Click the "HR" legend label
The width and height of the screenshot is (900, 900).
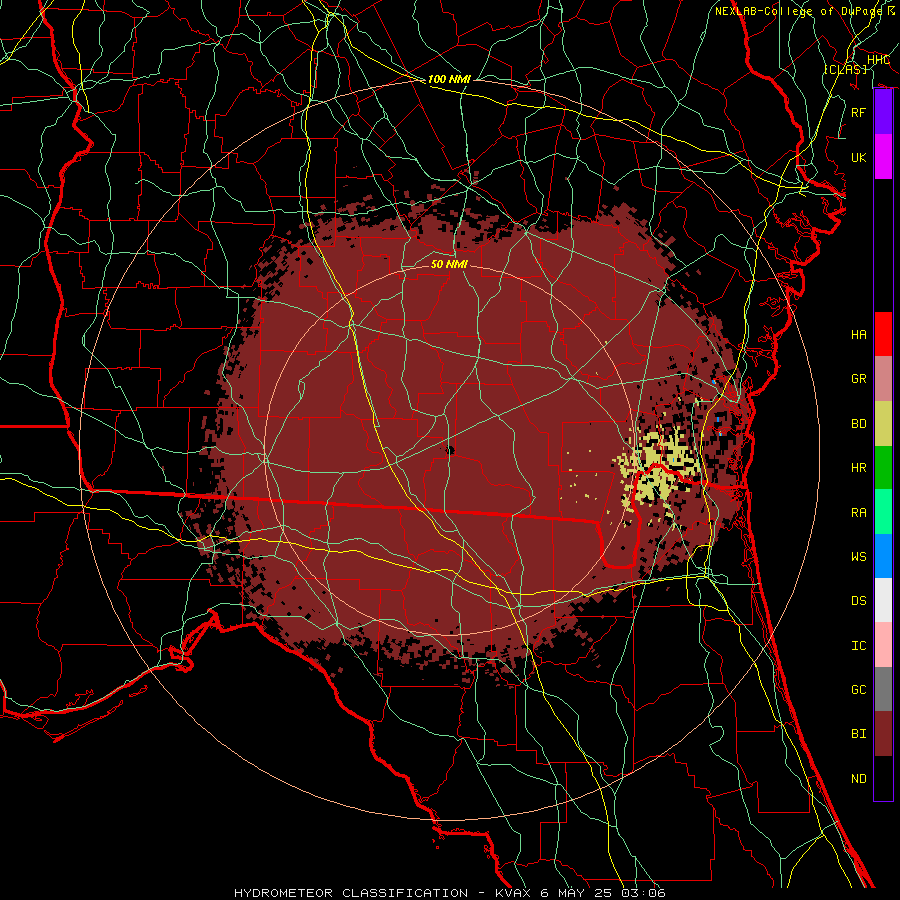[858, 468]
